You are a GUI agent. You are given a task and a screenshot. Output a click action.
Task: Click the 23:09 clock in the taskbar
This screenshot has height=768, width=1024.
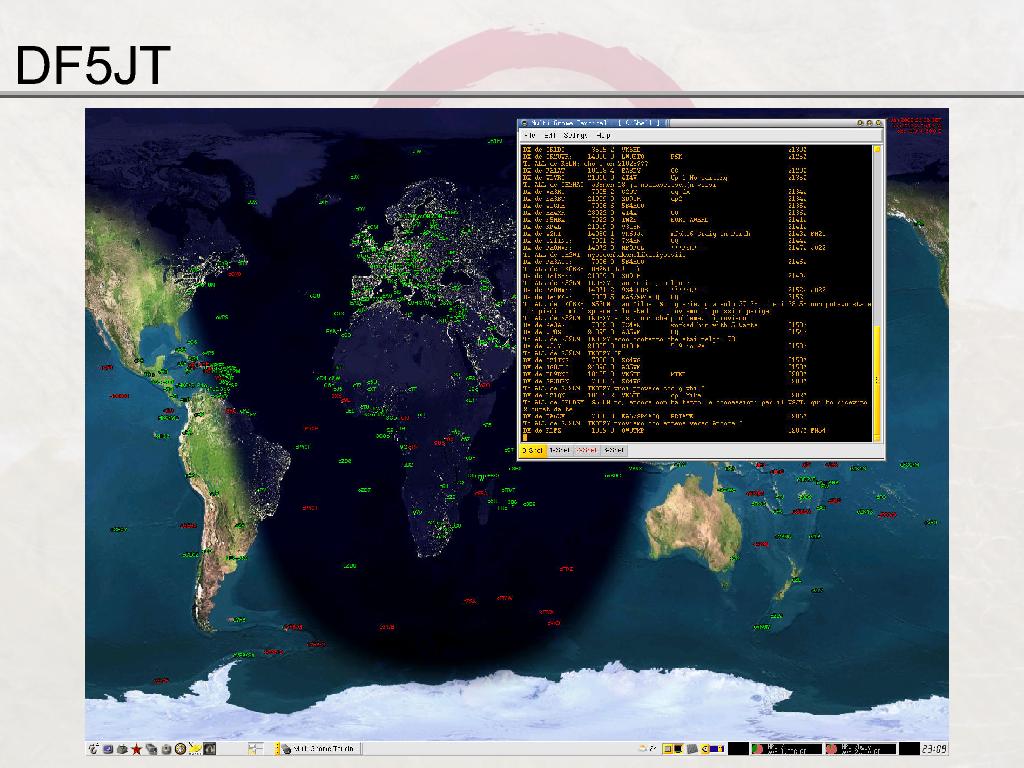point(934,748)
